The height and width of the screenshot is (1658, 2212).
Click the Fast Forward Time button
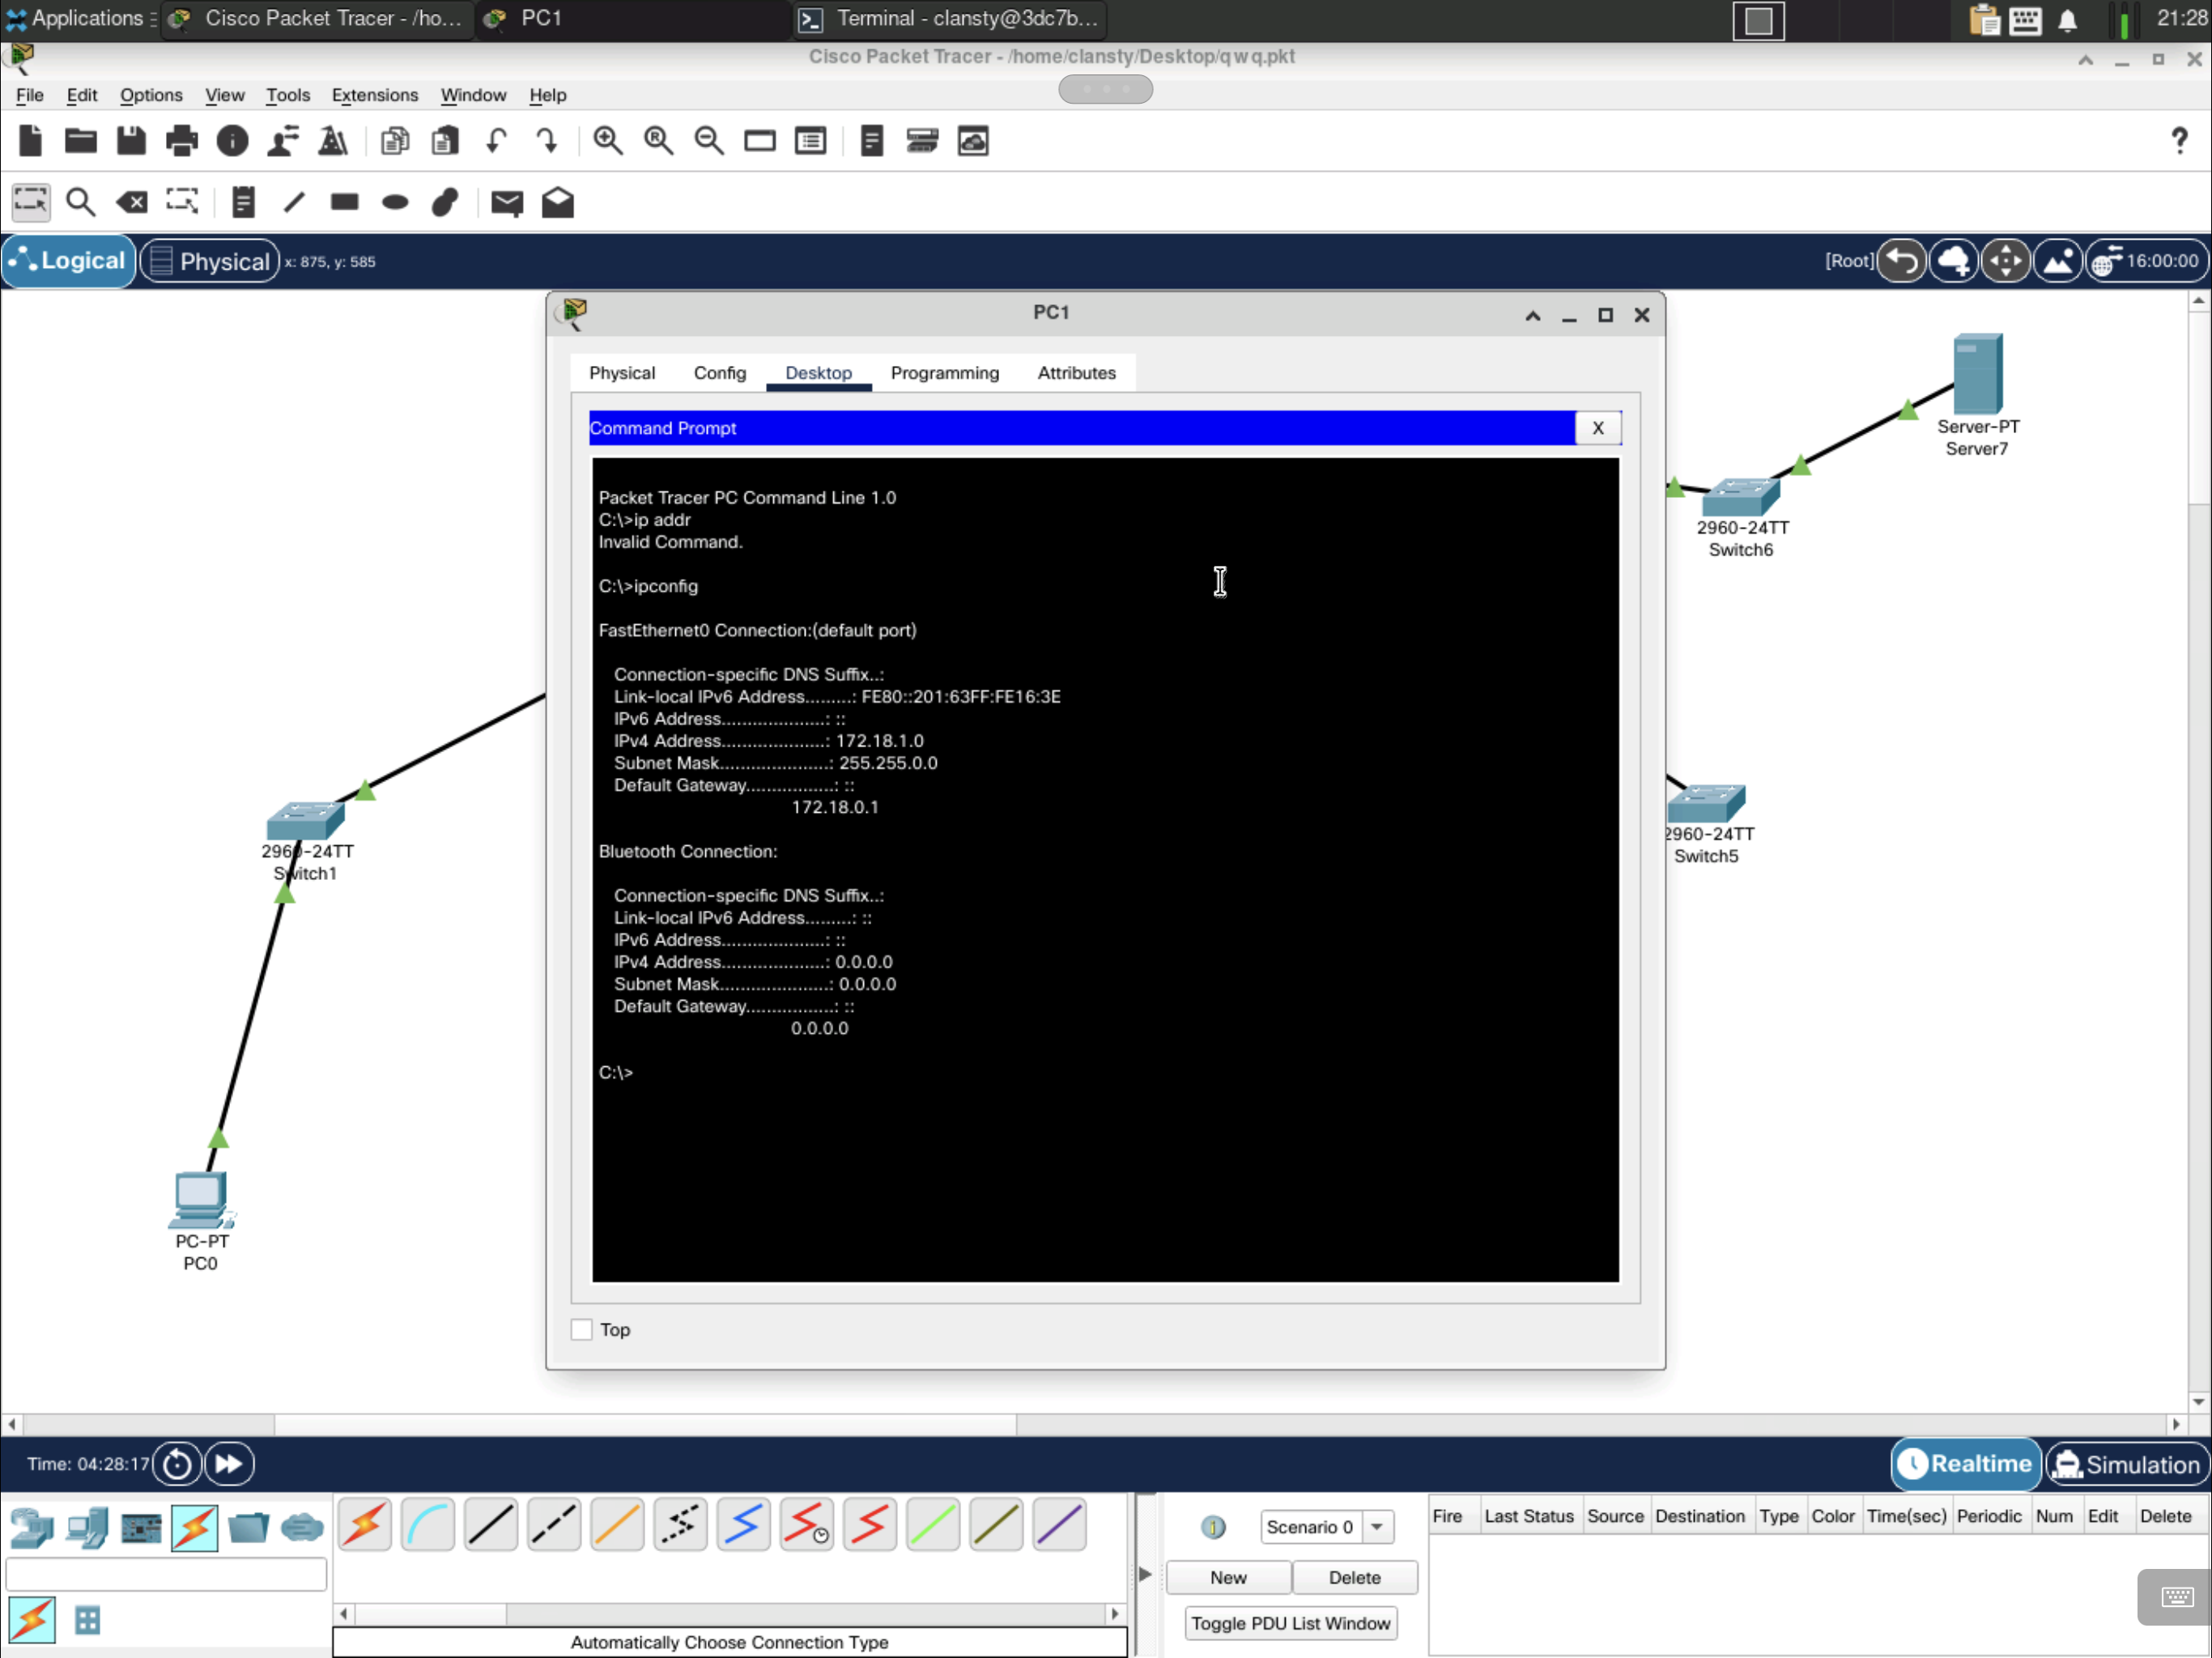point(229,1464)
